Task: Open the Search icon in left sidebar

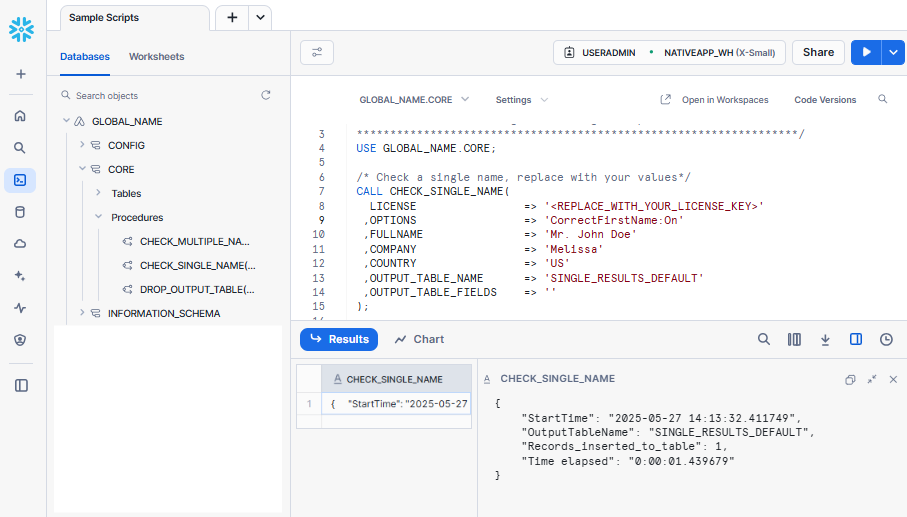Action: (20, 148)
